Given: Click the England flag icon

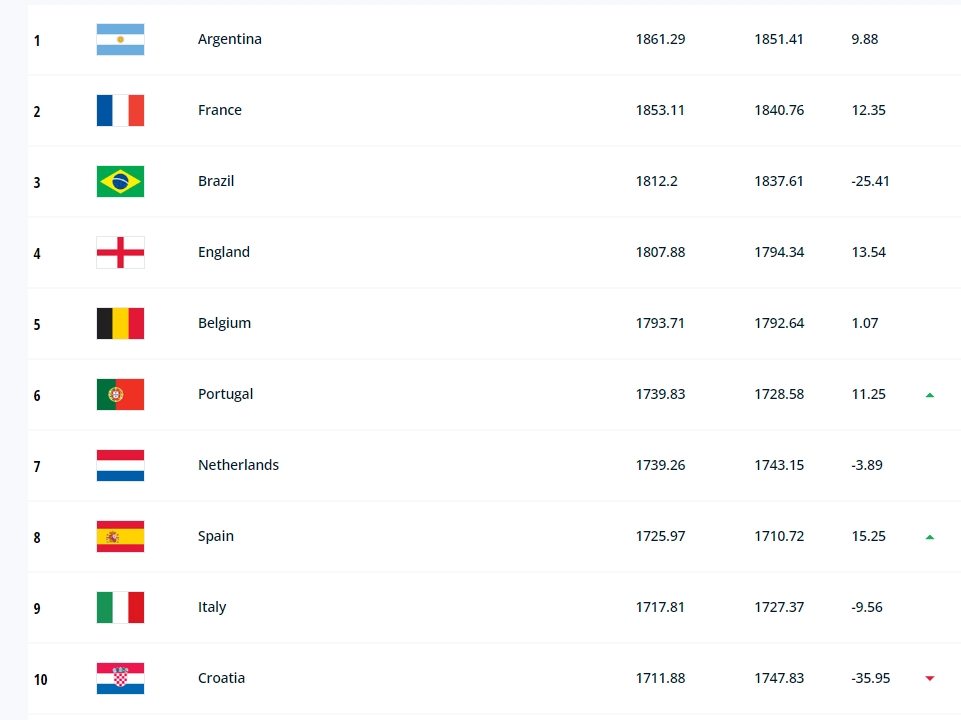Looking at the screenshot, I should coord(120,253).
